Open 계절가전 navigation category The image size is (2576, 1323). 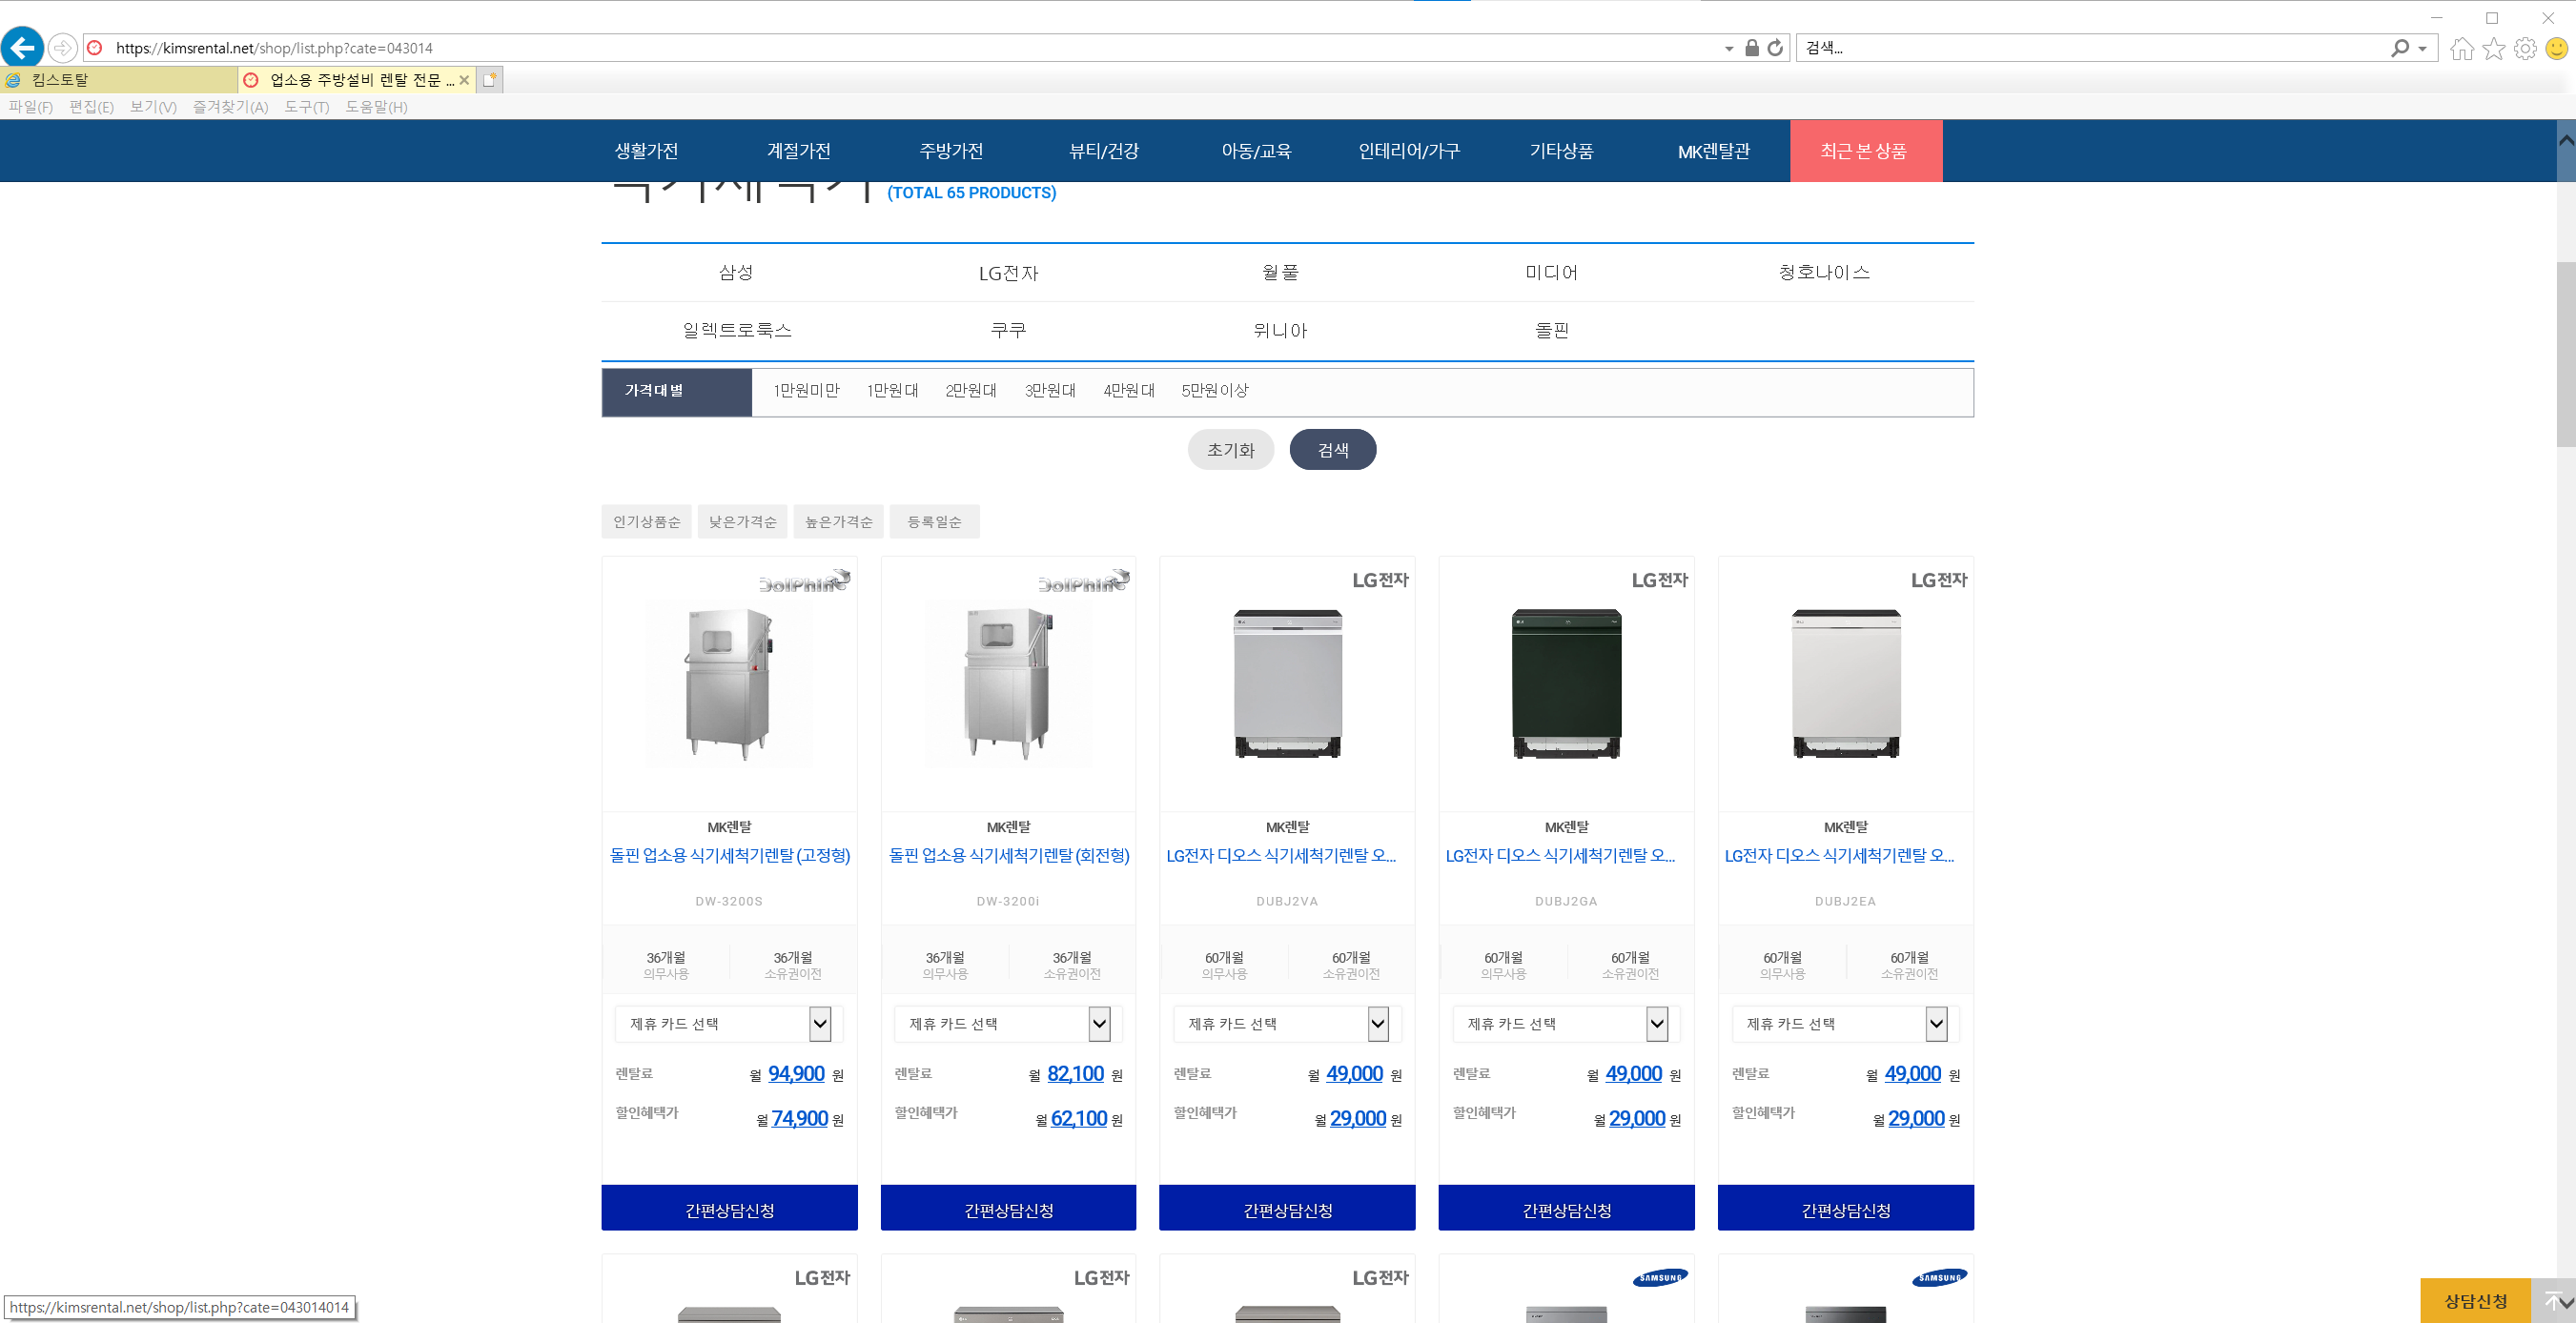point(799,151)
